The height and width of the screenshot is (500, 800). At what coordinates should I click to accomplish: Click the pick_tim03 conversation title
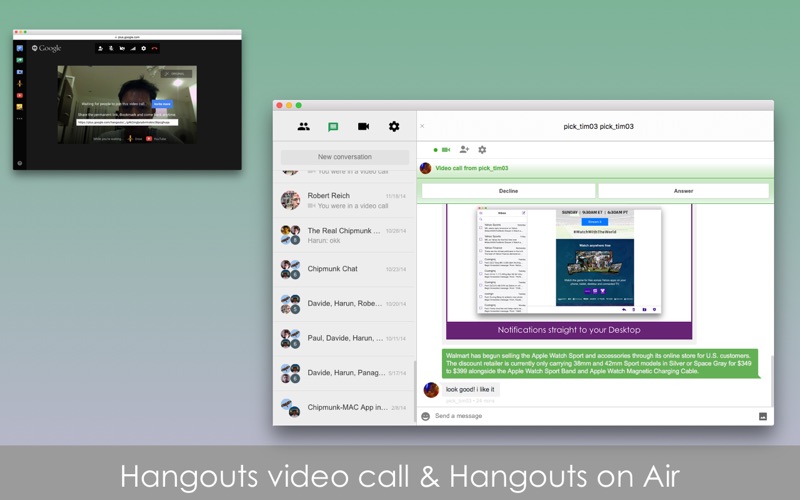pos(598,127)
